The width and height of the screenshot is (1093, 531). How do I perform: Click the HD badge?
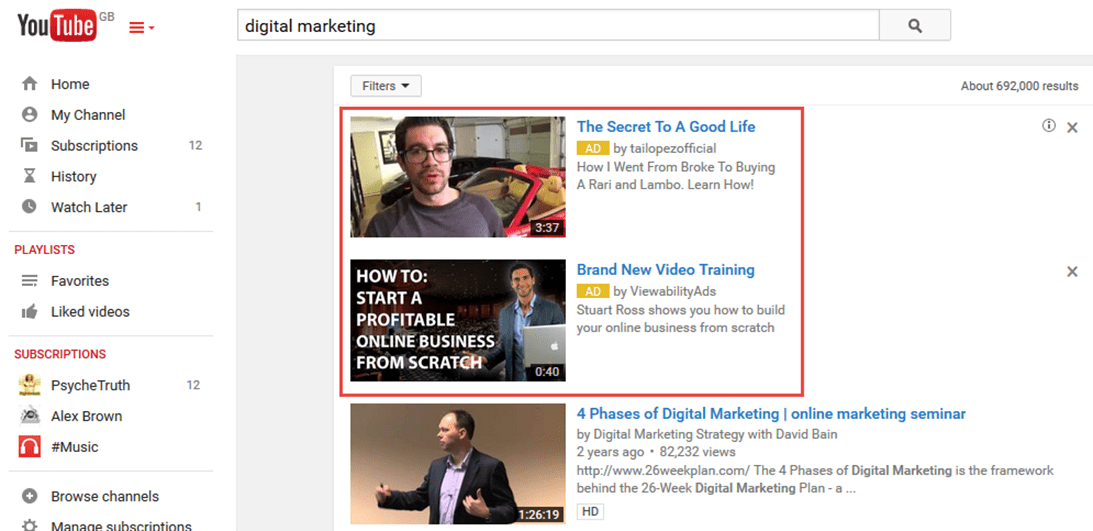(x=590, y=512)
